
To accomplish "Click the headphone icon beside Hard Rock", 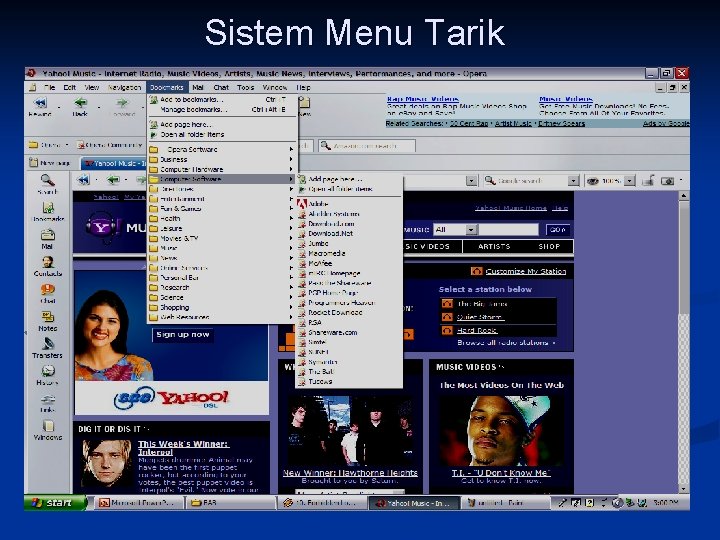I will coord(447,330).
